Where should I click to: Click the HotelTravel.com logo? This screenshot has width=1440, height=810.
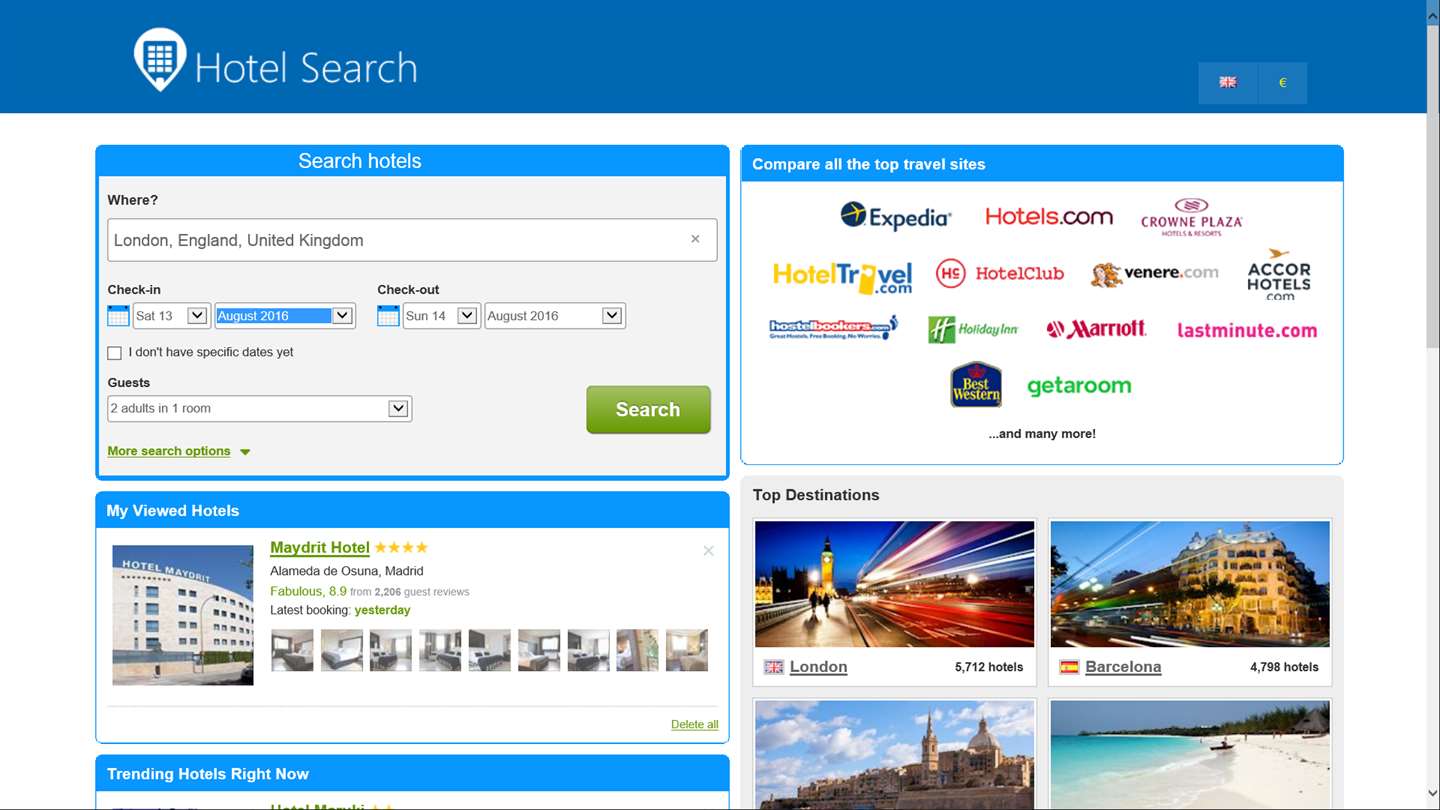843,277
